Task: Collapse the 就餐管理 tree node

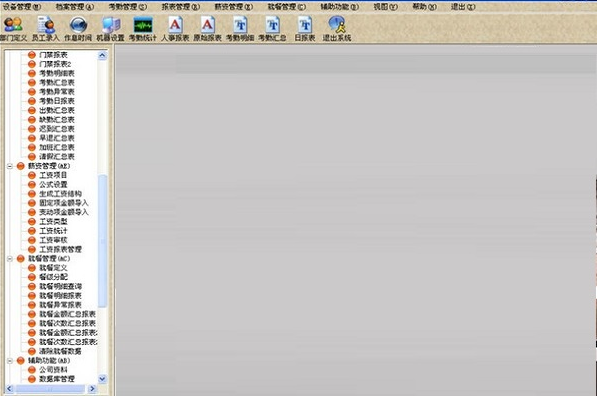Action: coord(10,259)
